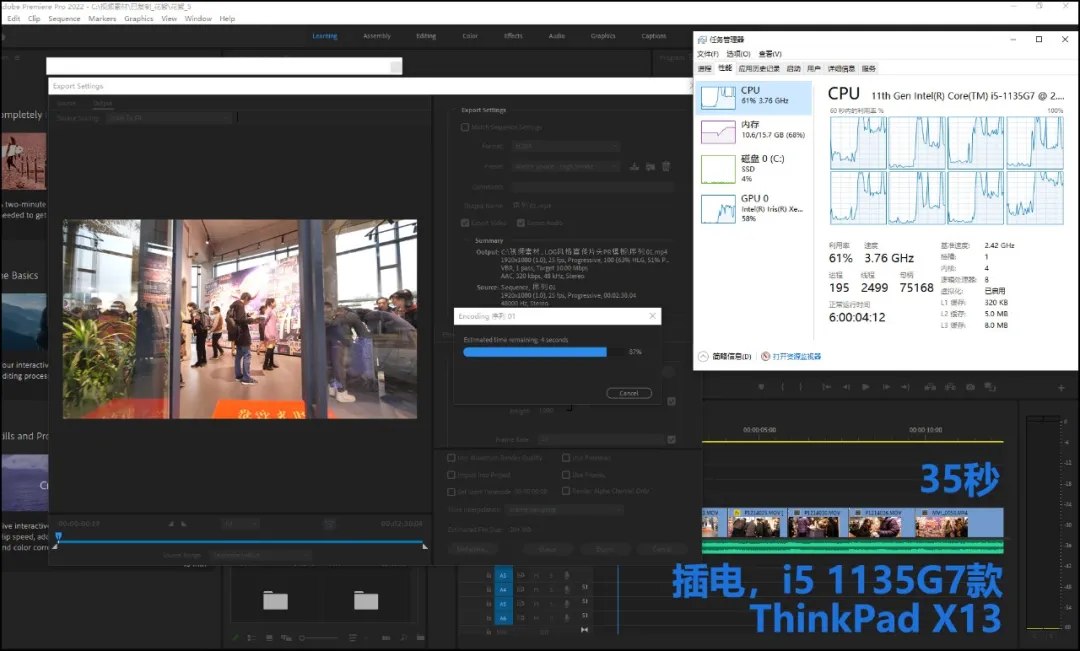Open the Format dropdown in Export Settings
Image resolution: width=1080 pixels, height=651 pixels.
[566, 146]
